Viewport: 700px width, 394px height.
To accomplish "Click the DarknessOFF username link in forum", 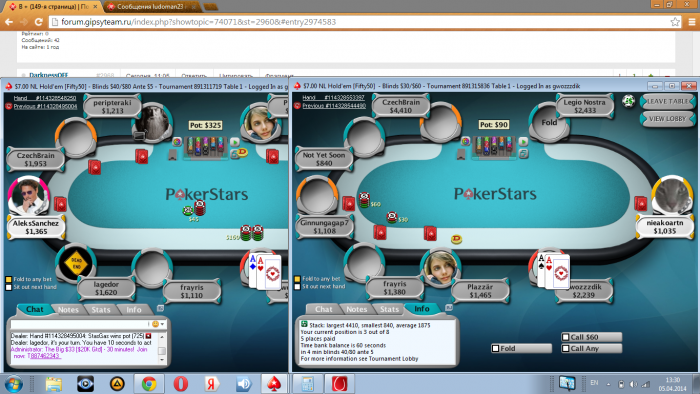I will [48, 75].
